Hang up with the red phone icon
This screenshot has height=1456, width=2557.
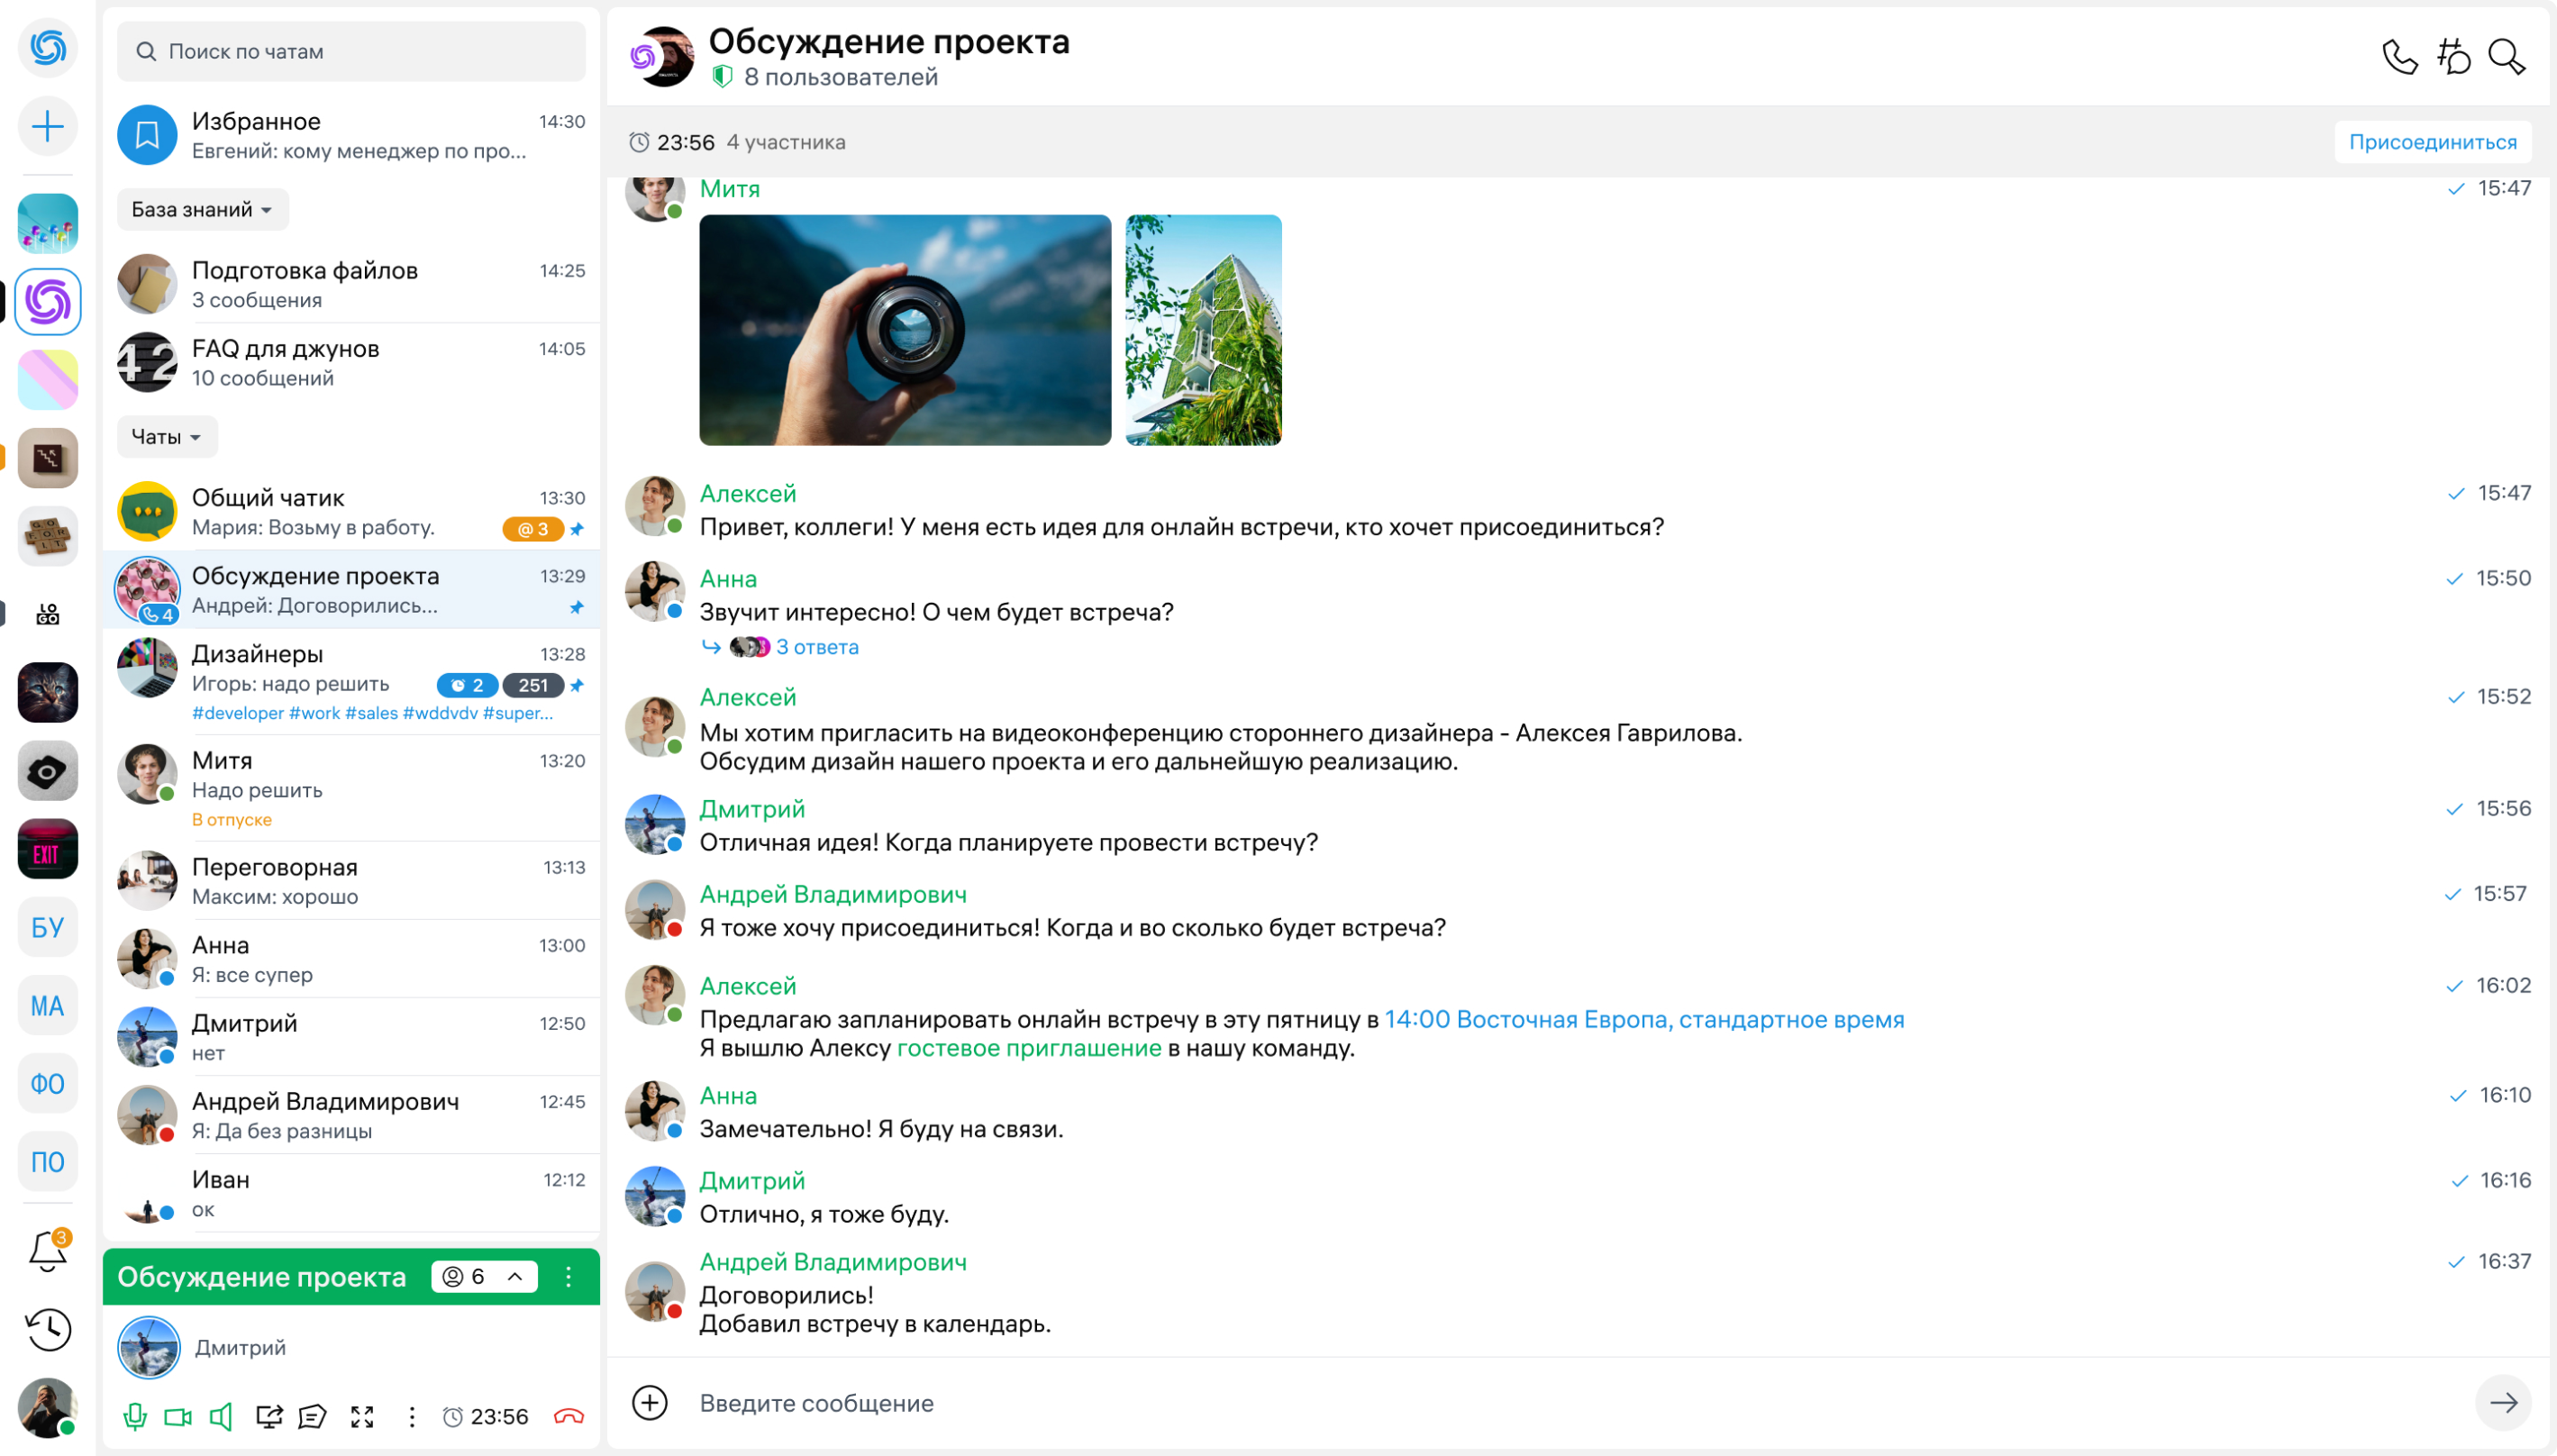click(x=568, y=1416)
